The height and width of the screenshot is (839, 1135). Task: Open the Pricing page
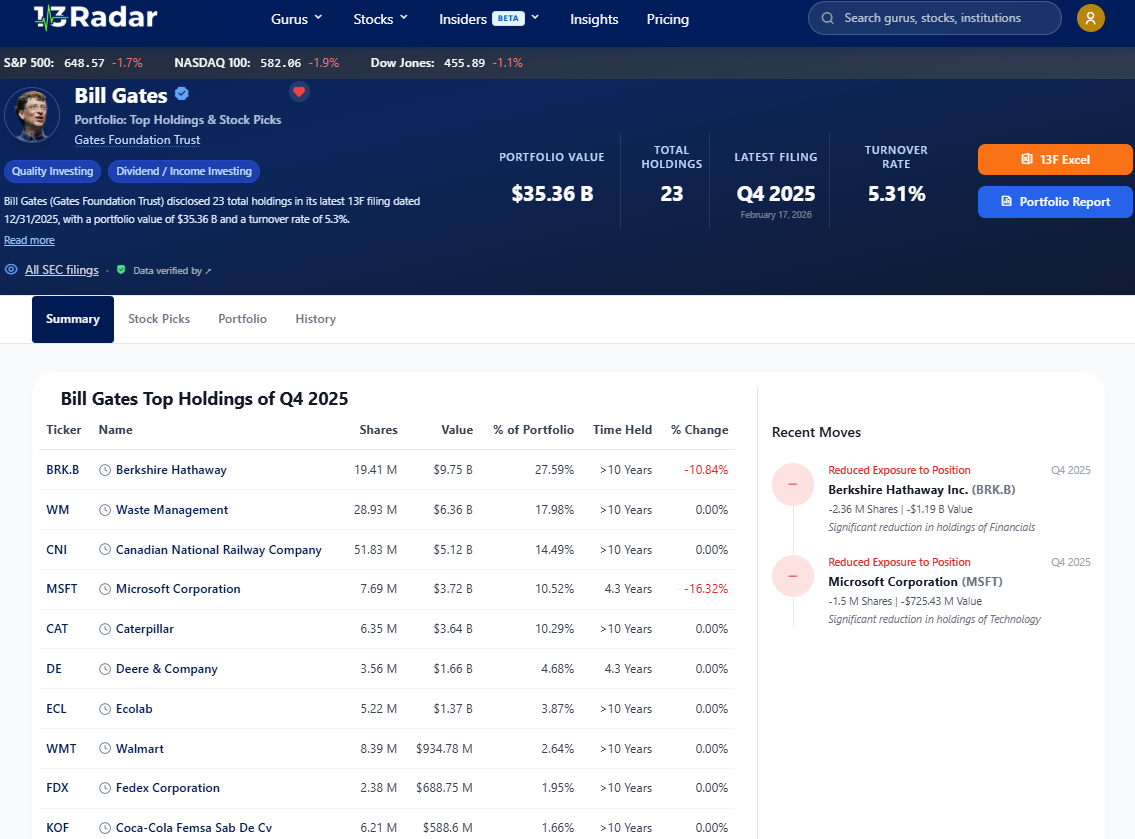[x=667, y=19]
